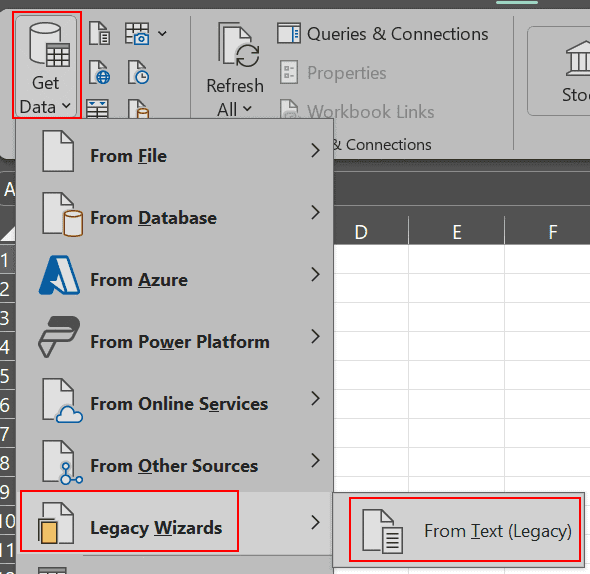Click the From File chevron arrow

(315, 151)
